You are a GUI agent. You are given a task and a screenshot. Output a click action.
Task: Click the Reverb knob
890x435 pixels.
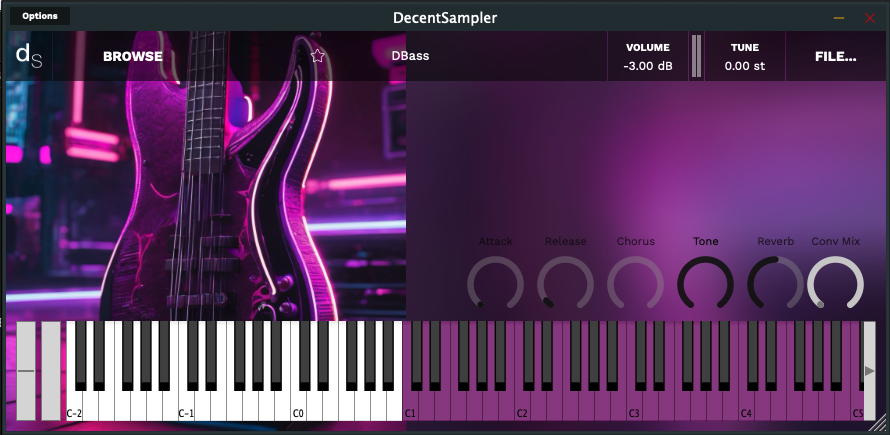(775, 283)
